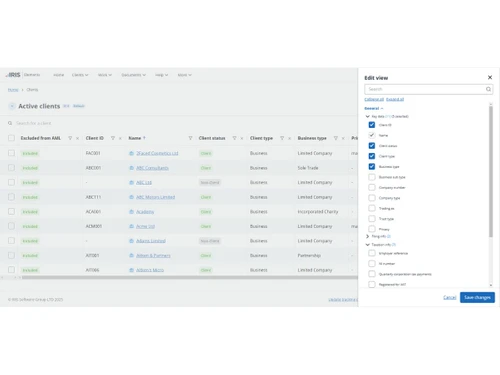This screenshot has height=375, width=500.
Task: Click the table horizontal scrollbar
Action: pyautogui.click(x=189, y=277)
